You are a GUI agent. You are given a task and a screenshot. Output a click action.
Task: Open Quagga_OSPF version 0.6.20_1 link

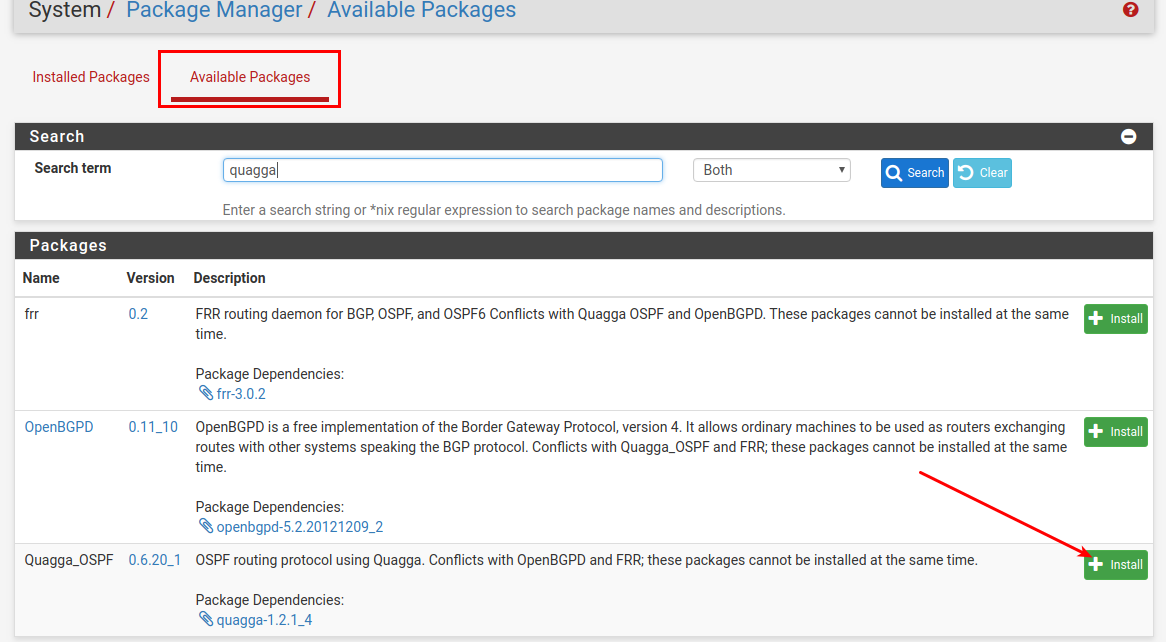point(155,560)
